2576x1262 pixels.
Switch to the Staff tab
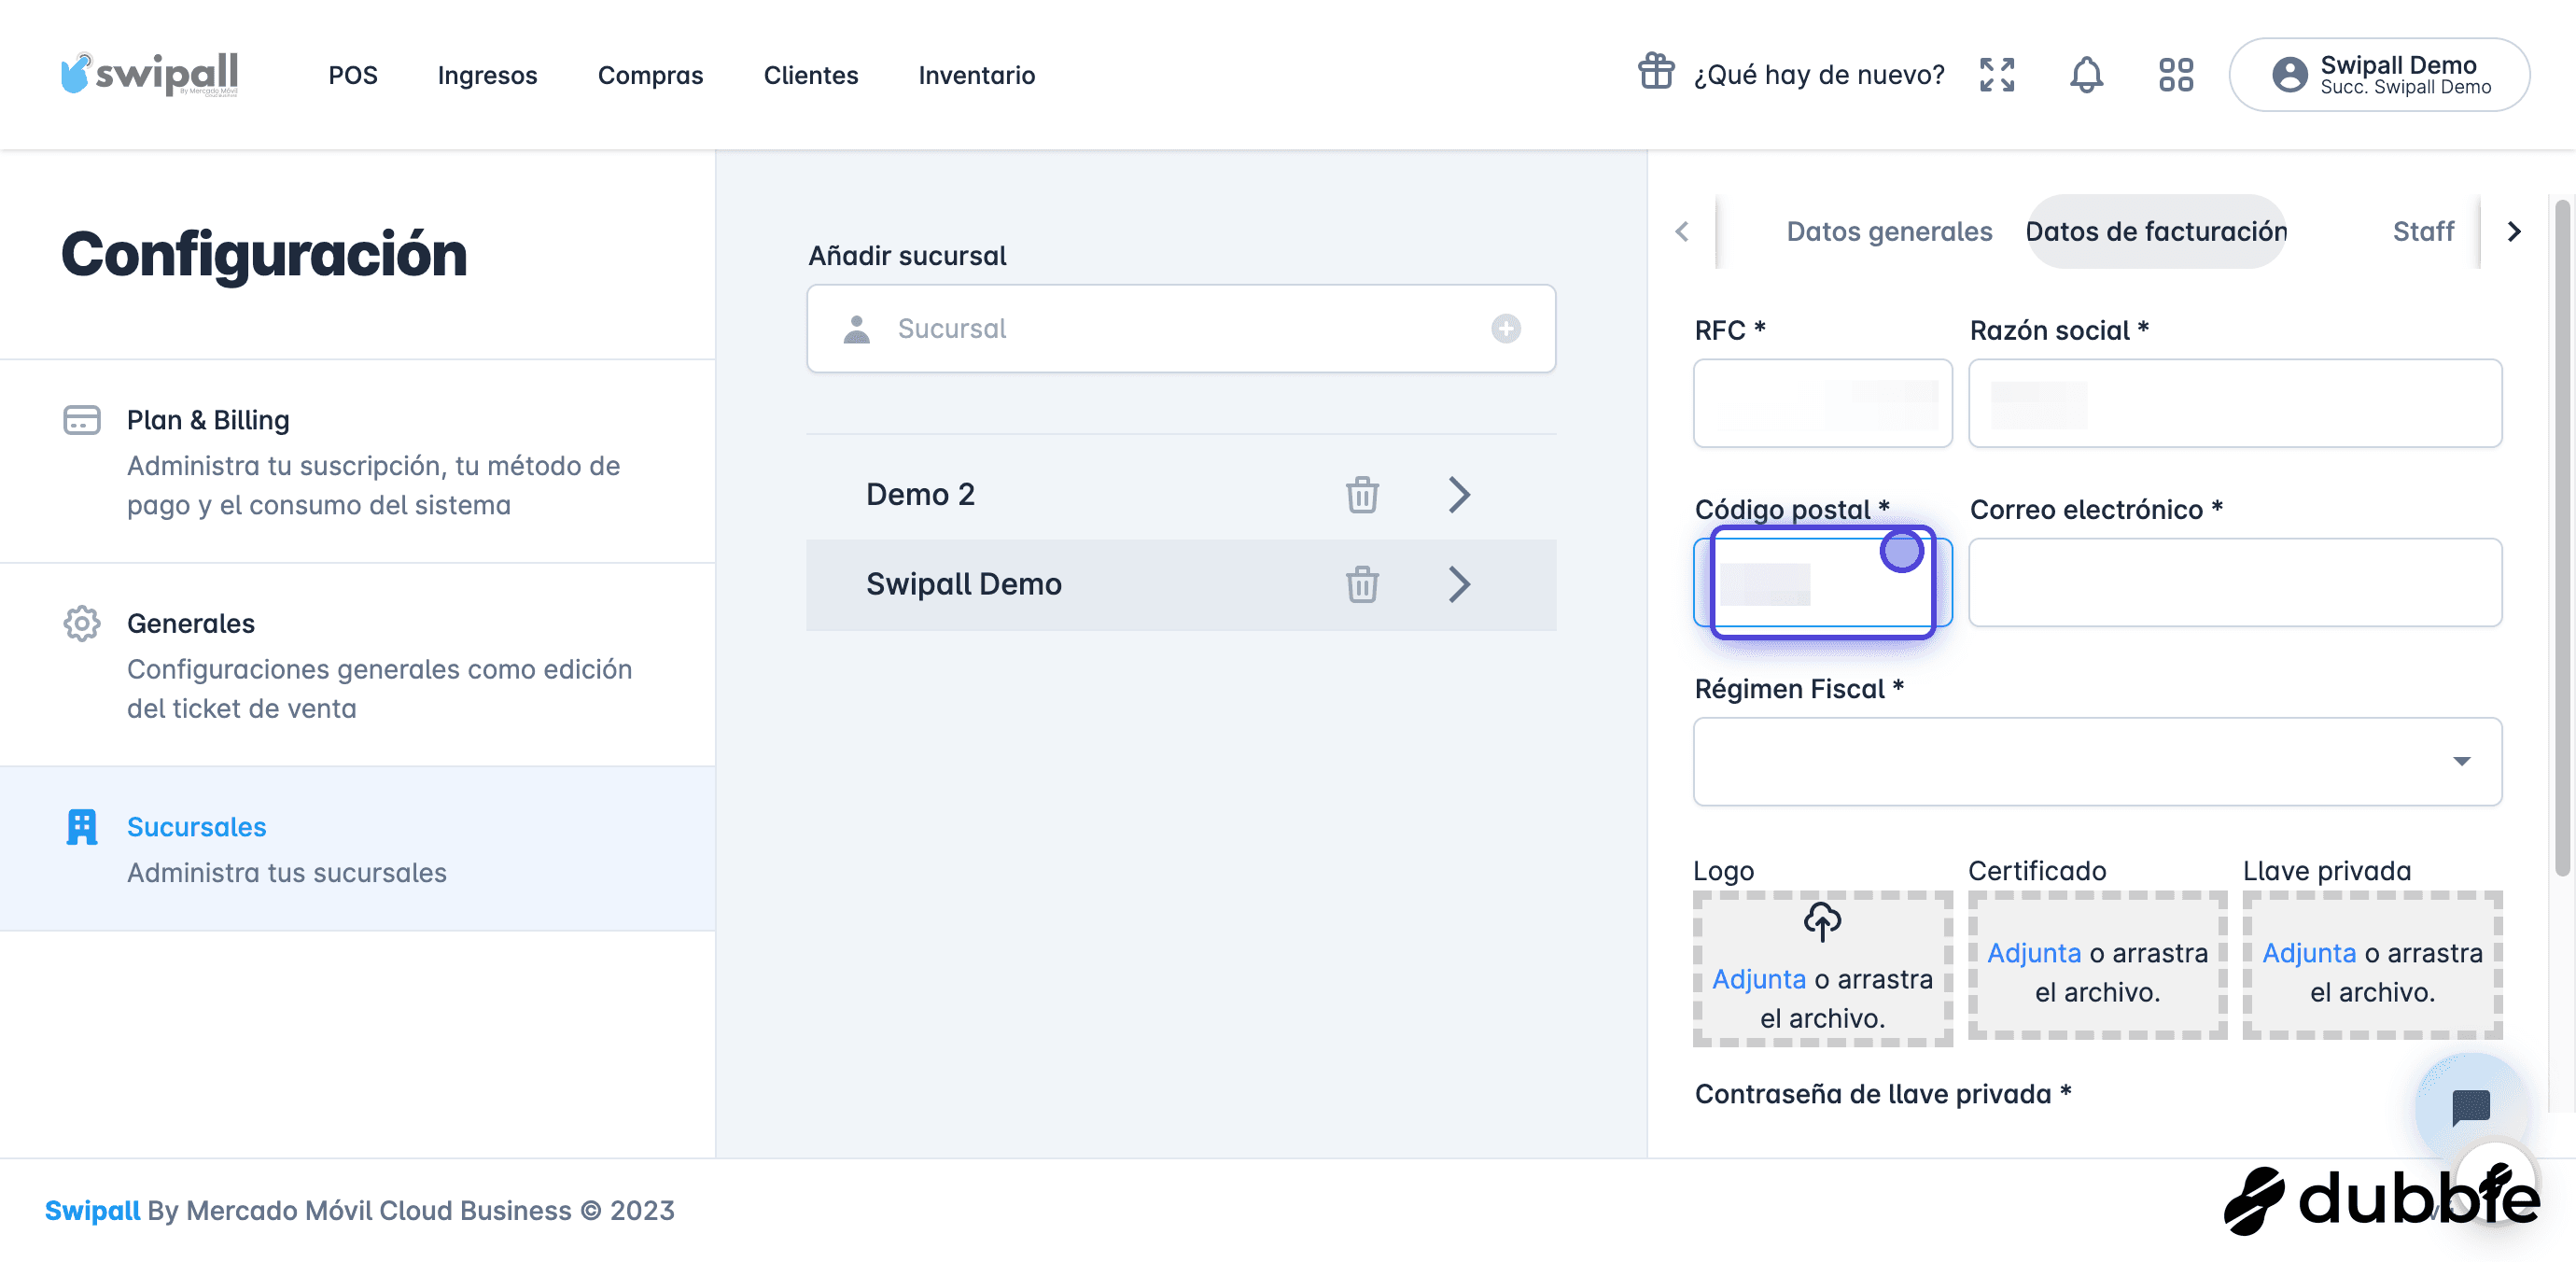(2422, 232)
